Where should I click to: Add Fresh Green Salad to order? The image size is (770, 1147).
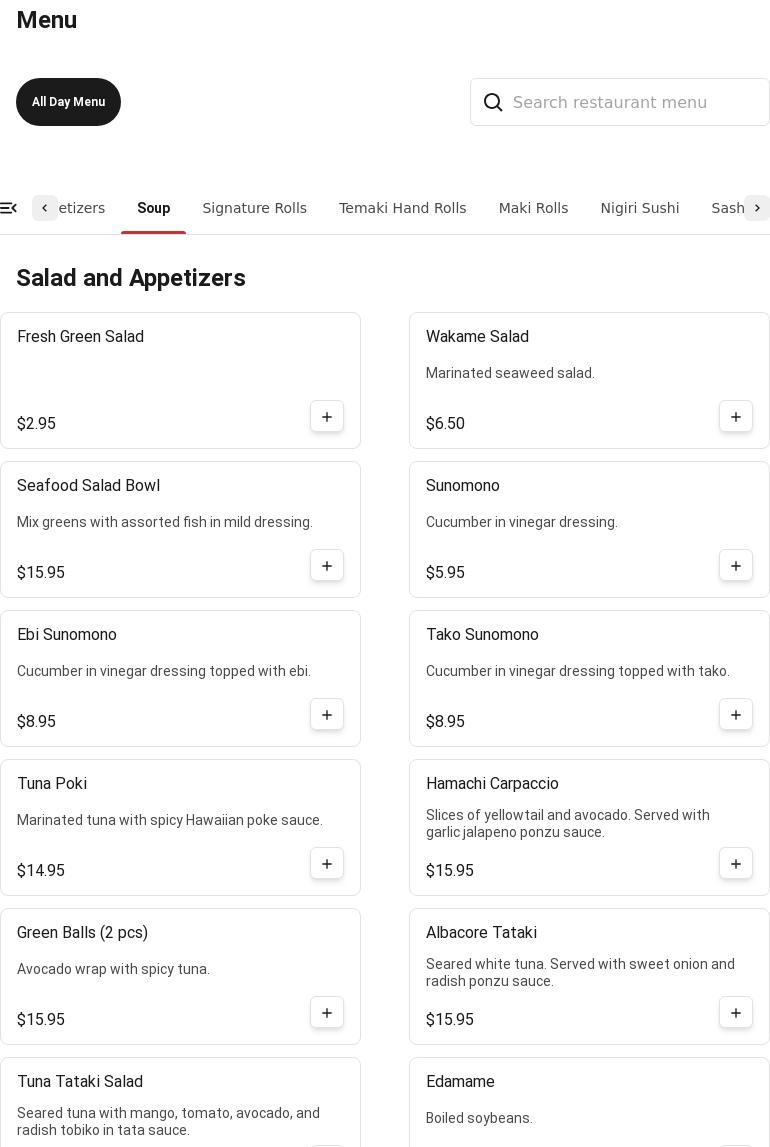click(x=327, y=417)
